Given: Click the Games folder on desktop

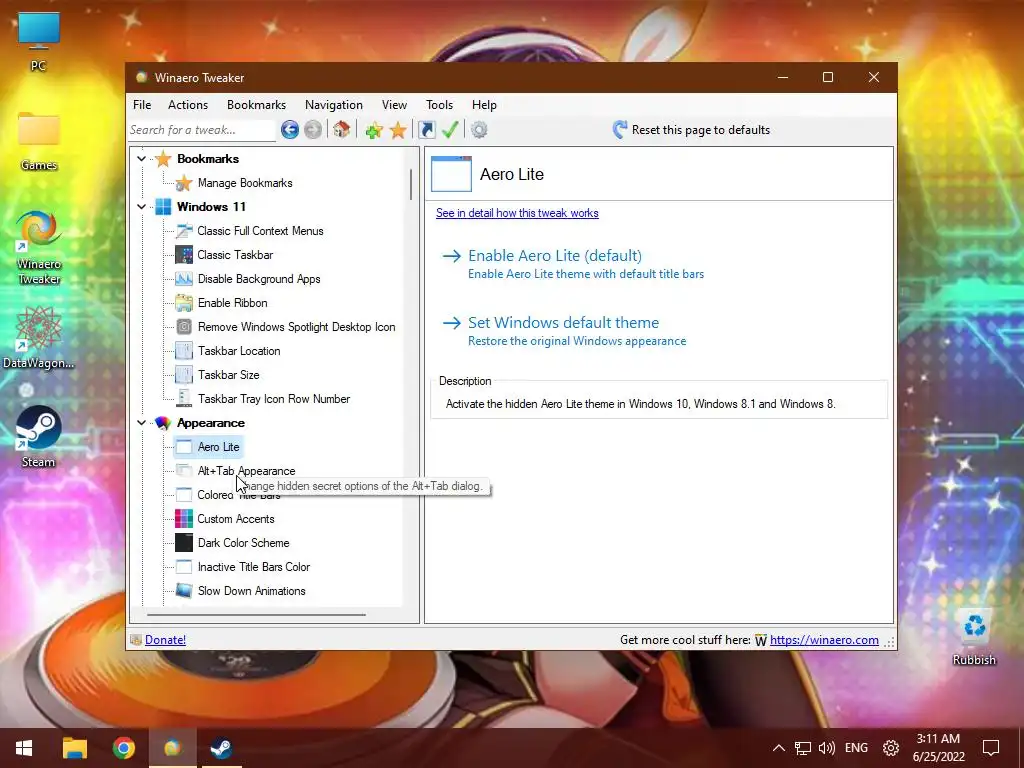Looking at the screenshot, I should tap(39, 140).
